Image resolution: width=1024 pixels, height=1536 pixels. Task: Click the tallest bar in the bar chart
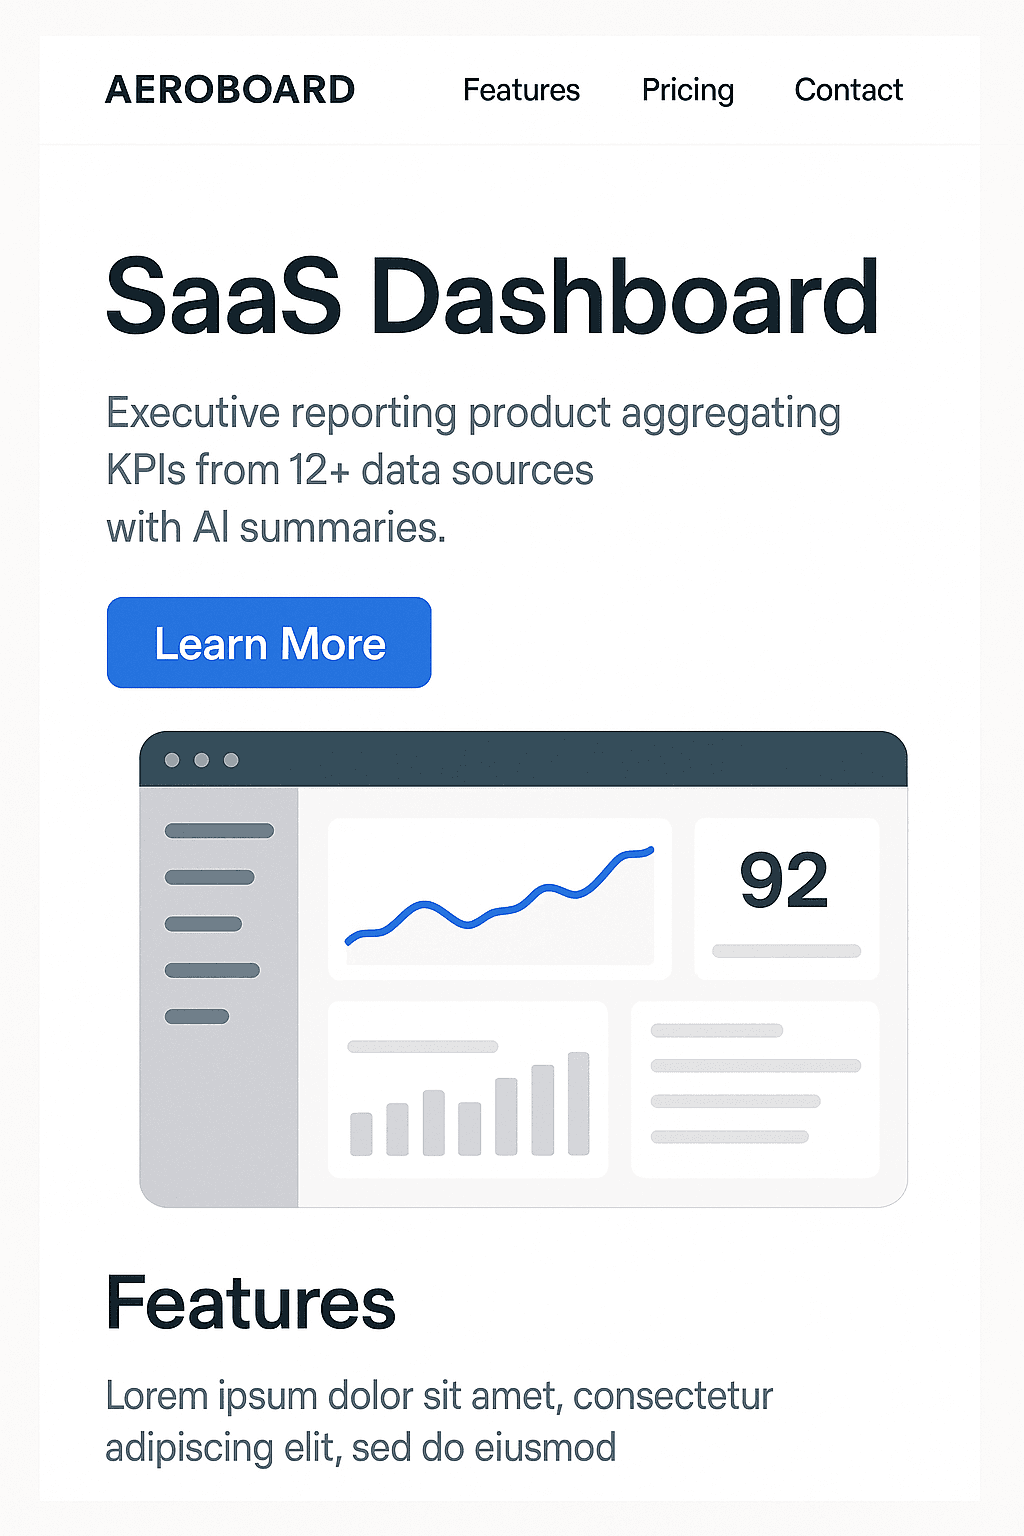click(x=578, y=1103)
